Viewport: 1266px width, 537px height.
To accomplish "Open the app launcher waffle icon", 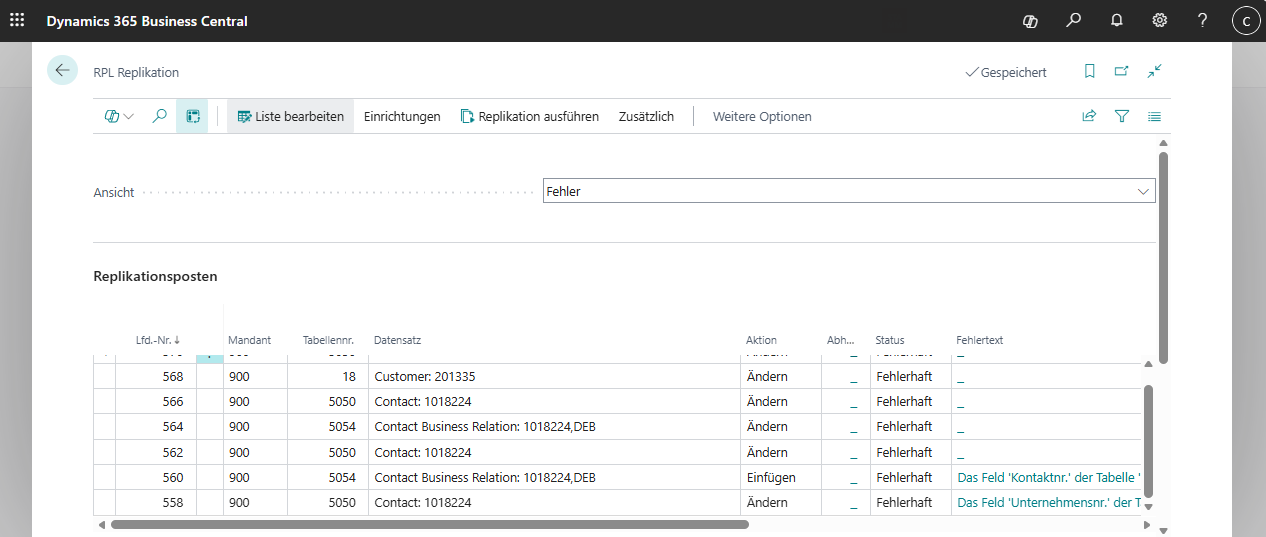I will click(x=17, y=20).
